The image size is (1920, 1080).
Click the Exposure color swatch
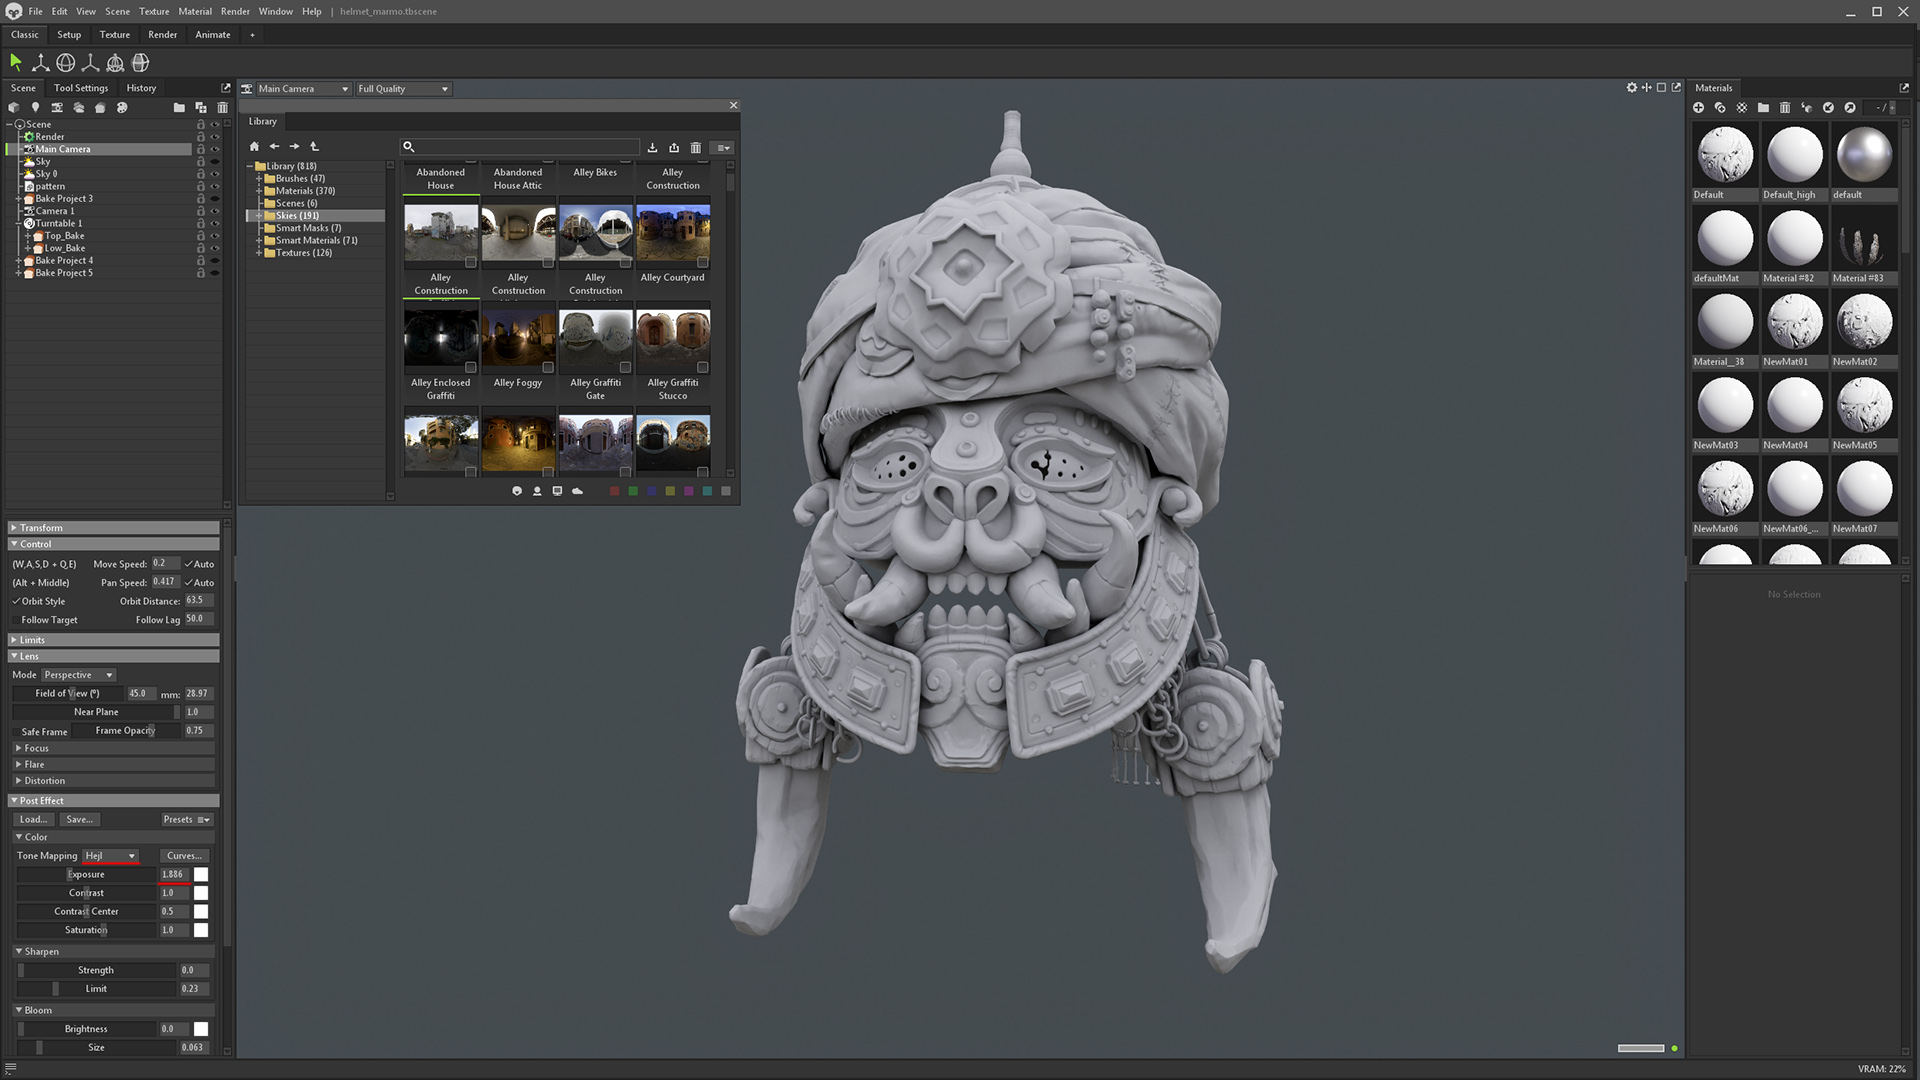pyautogui.click(x=201, y=875)
